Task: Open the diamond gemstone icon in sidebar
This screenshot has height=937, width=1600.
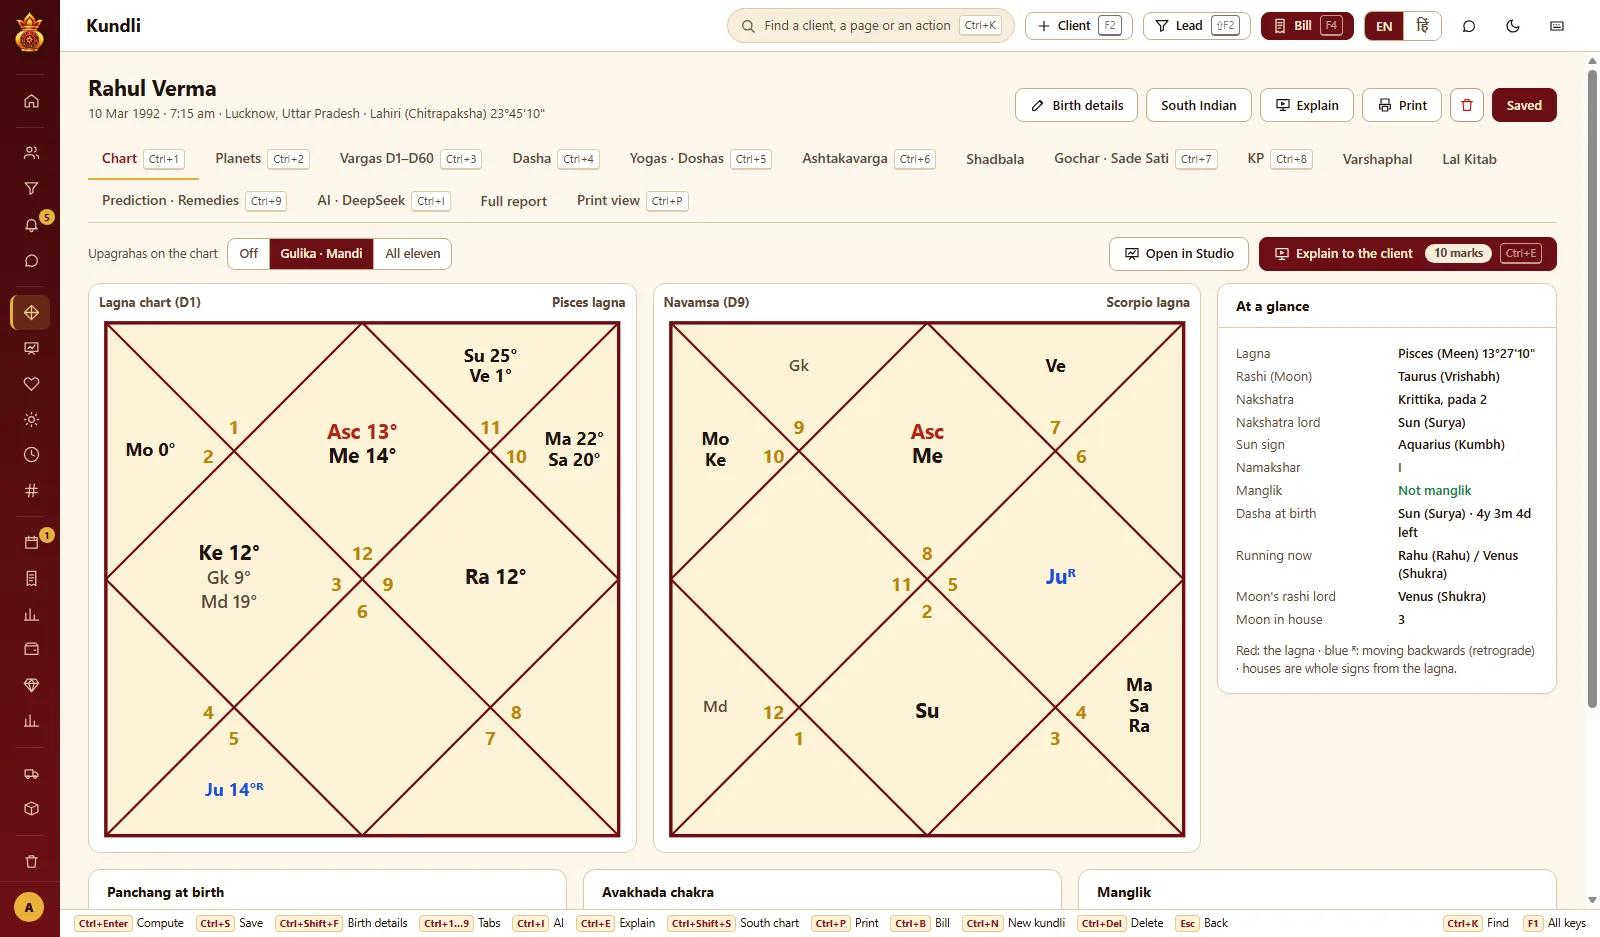Action: point(31,685)
